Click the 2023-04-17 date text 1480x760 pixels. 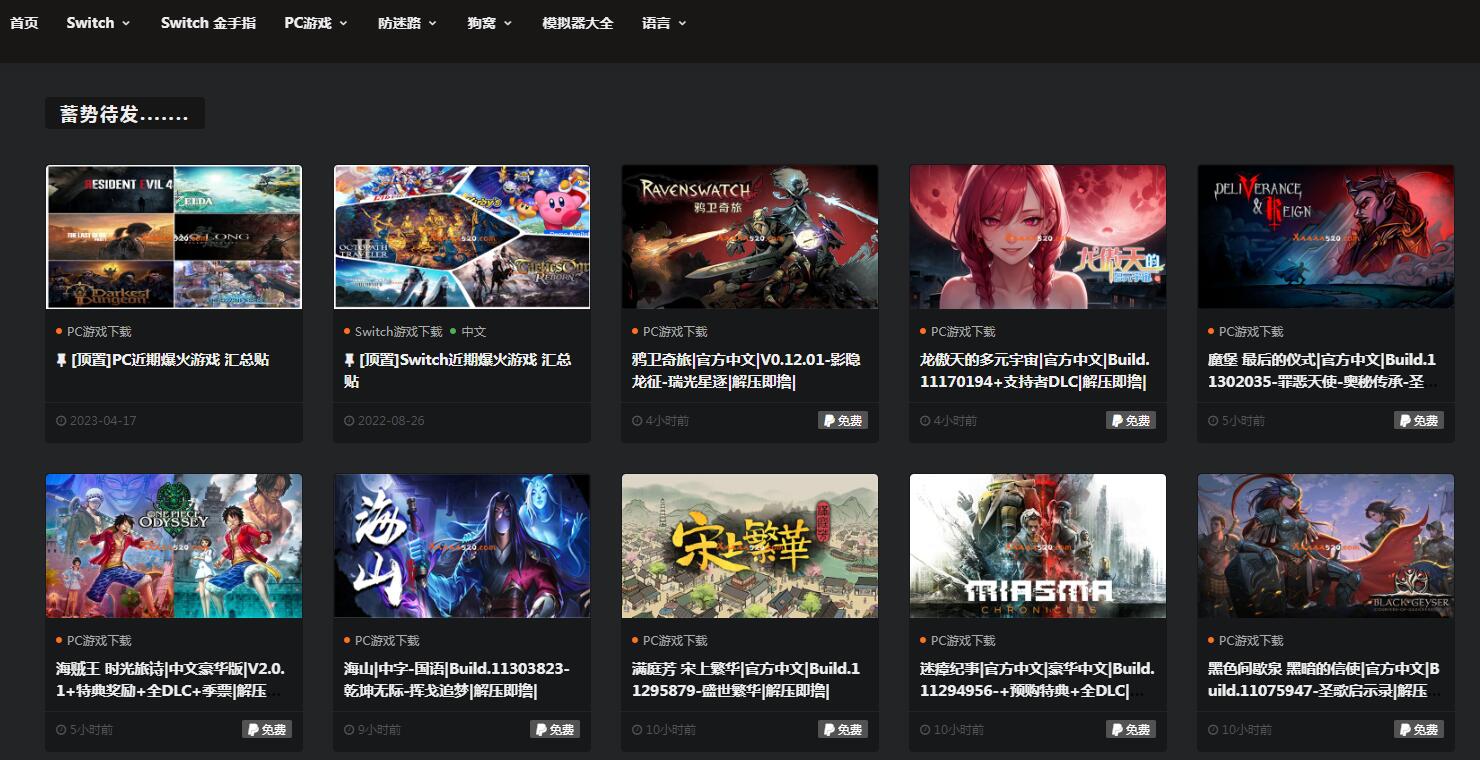pyautogui.click(x=103, y=421)
